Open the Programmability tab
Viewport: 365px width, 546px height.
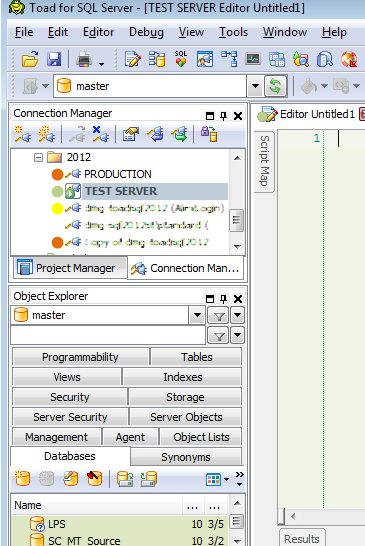click(x=80, y=357)
